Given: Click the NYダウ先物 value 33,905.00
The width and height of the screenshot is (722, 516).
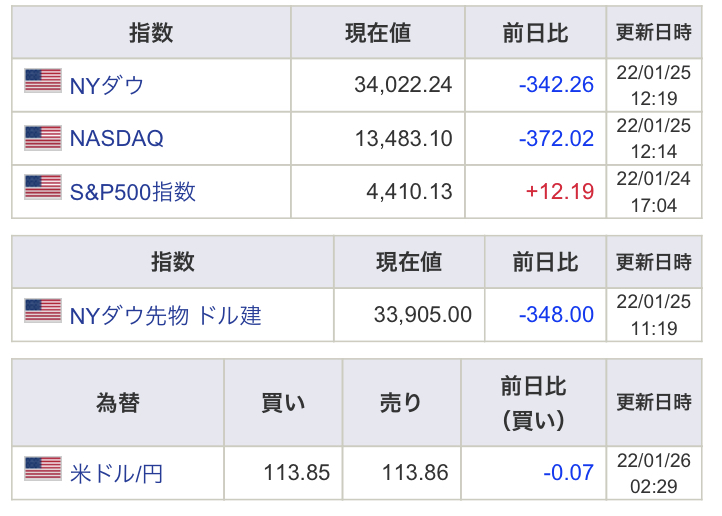Looking at the screenshot, I should 423,315.
